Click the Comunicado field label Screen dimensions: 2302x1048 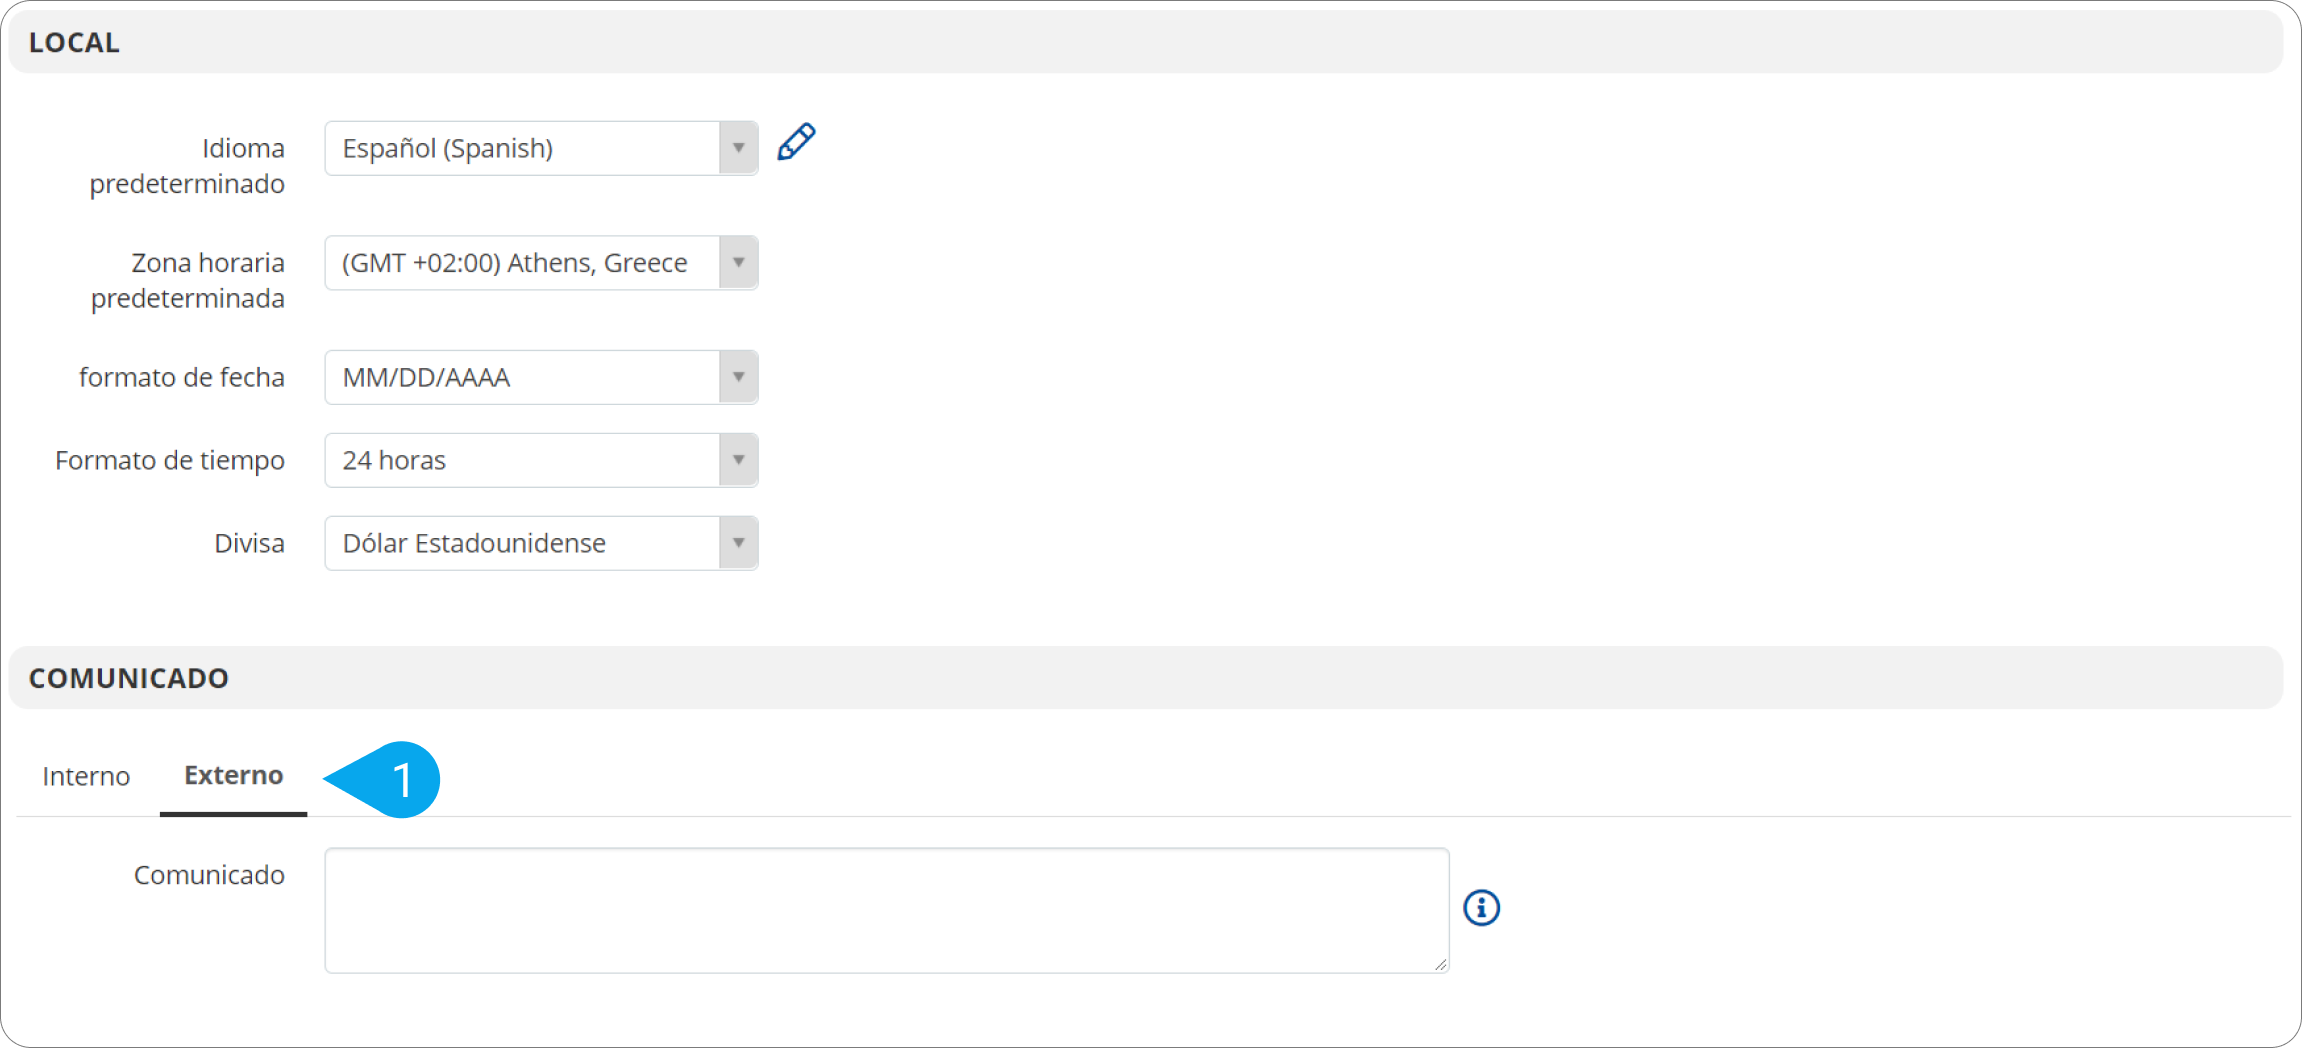tap(209, 875)
